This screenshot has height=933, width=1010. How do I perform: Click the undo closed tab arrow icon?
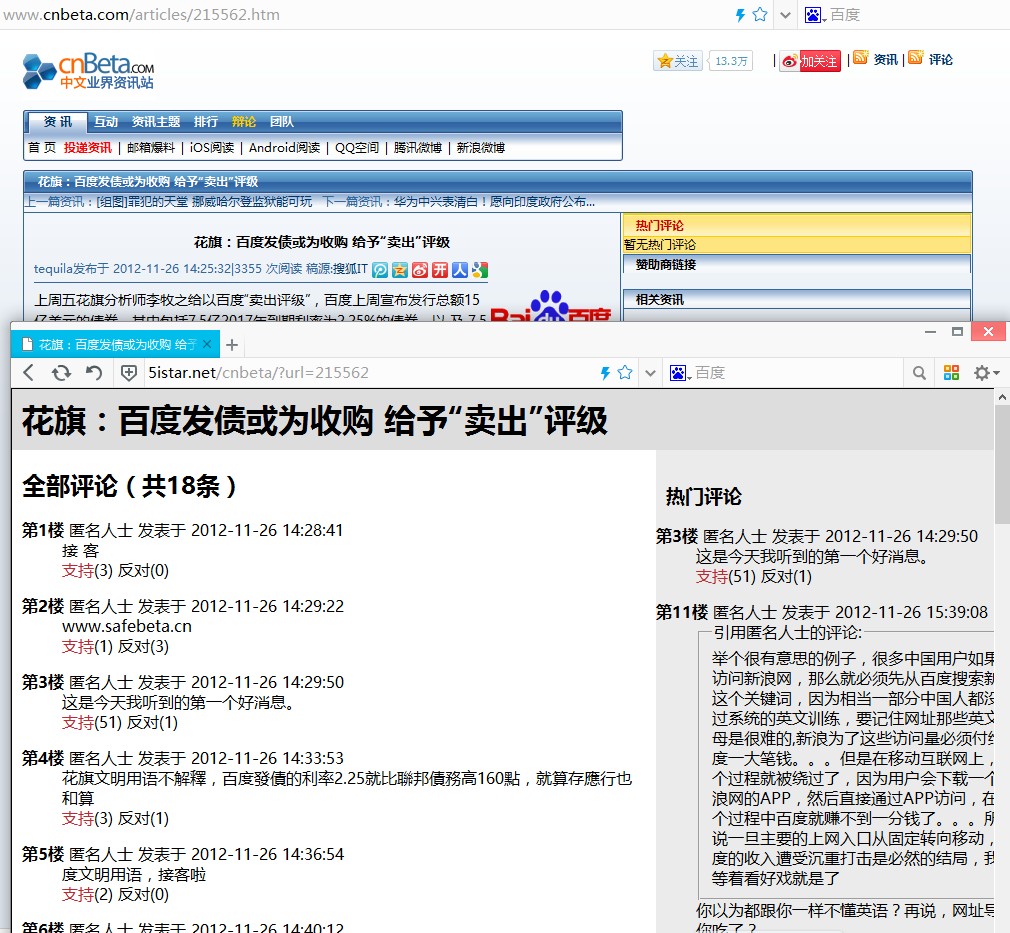click(94, 372)
